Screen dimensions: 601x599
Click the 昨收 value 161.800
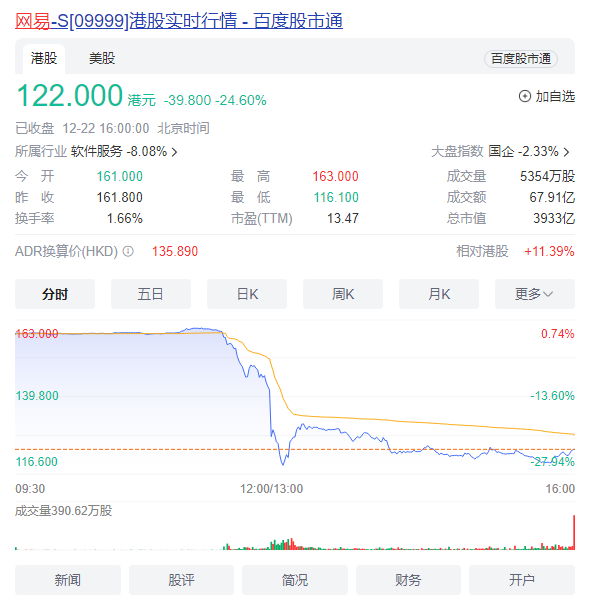point(119,197)
